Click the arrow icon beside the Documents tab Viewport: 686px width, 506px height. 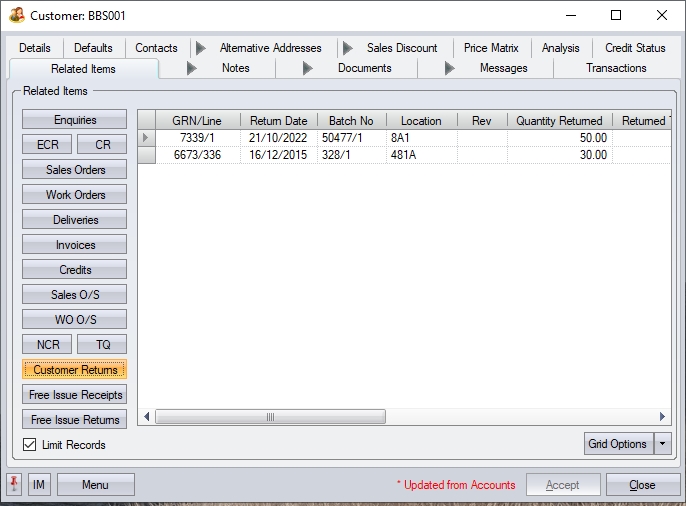[x=307, y=68]
